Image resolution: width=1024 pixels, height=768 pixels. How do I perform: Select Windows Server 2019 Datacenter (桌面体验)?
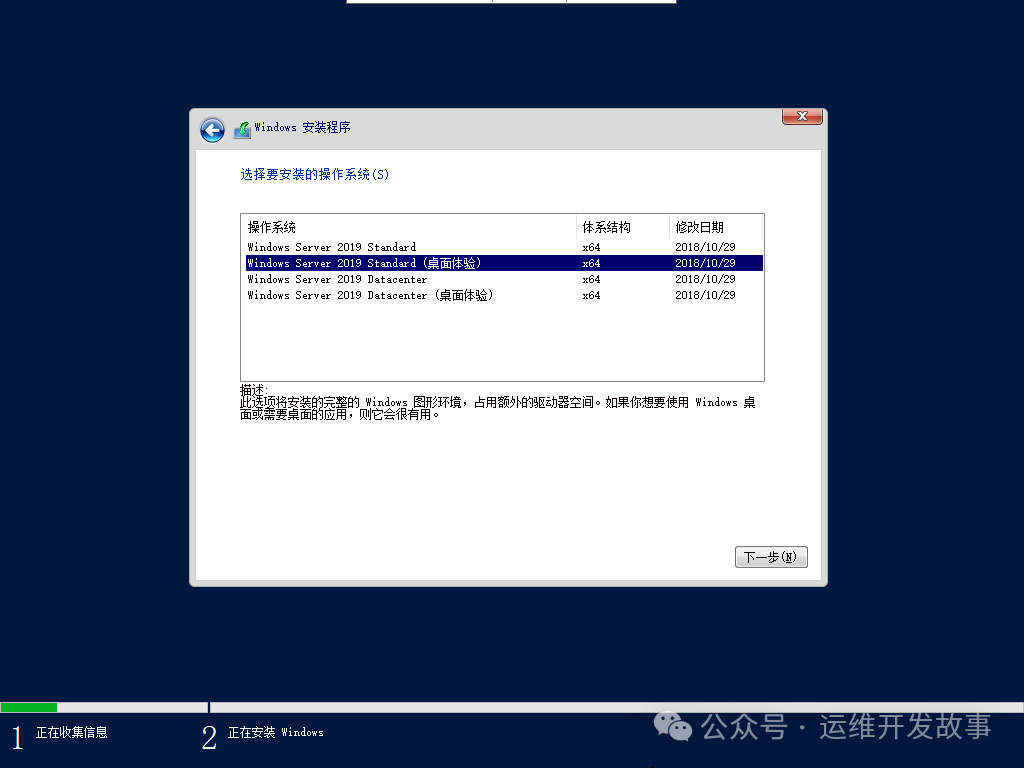[x=340, y=295]
